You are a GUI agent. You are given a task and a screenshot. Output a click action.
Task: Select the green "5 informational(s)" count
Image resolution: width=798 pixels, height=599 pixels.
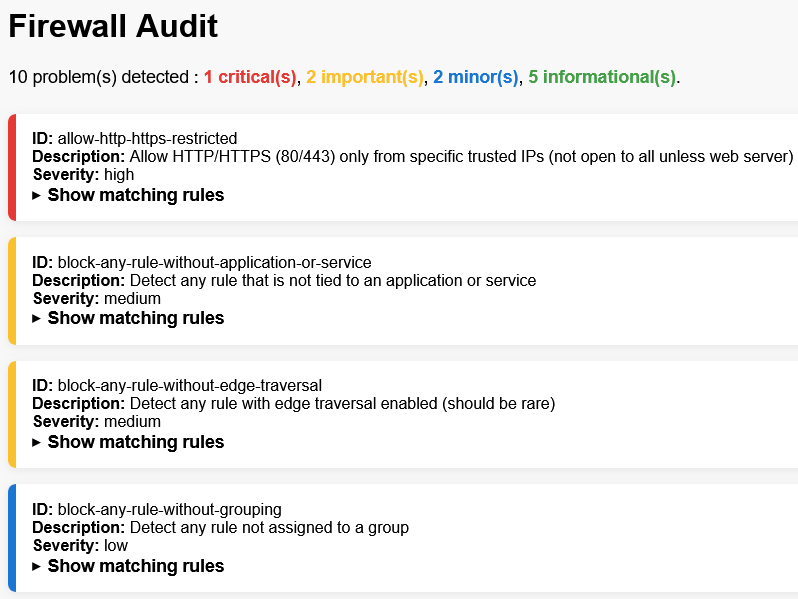tap(602, 77)
